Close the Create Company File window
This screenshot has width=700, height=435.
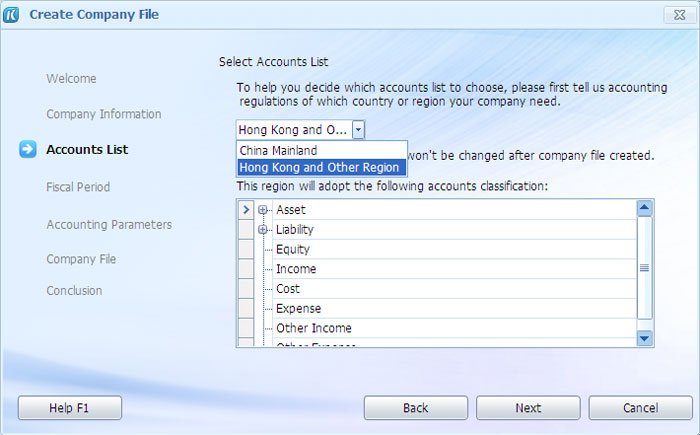679,15
